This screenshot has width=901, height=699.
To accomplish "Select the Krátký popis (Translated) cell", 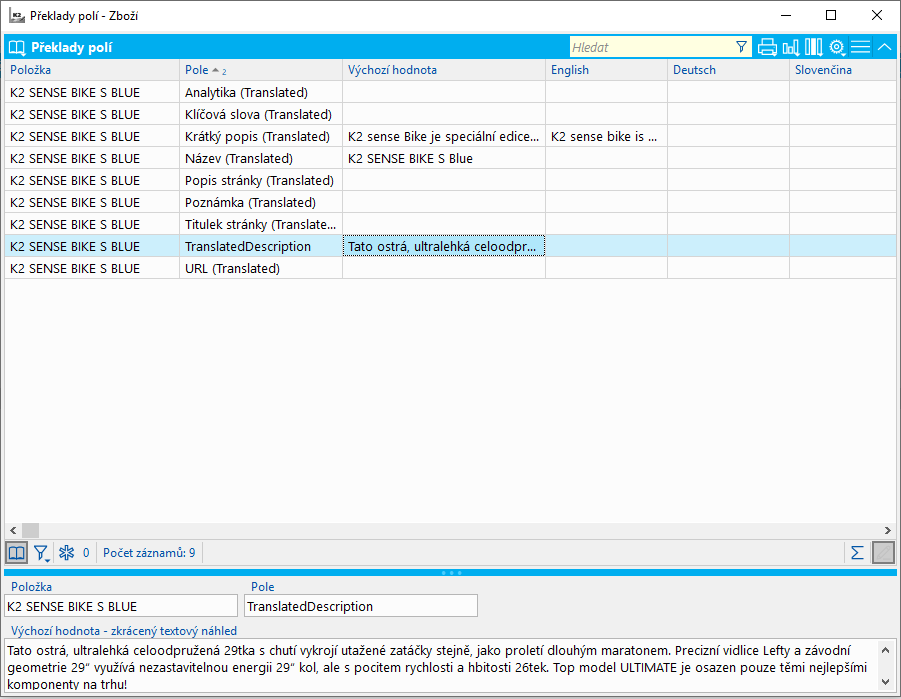I will 261,136.
